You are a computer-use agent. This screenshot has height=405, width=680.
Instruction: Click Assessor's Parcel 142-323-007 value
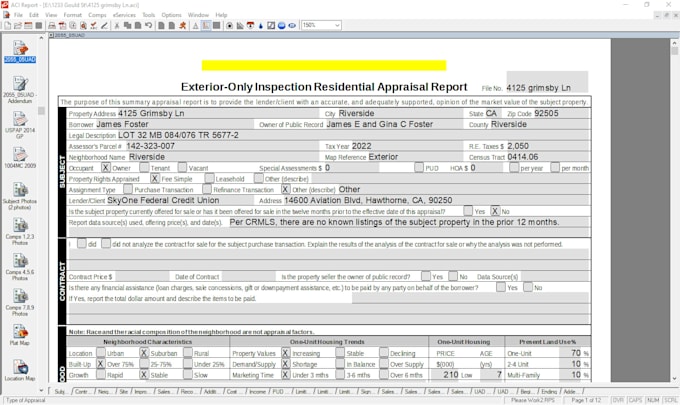[150, 146]
